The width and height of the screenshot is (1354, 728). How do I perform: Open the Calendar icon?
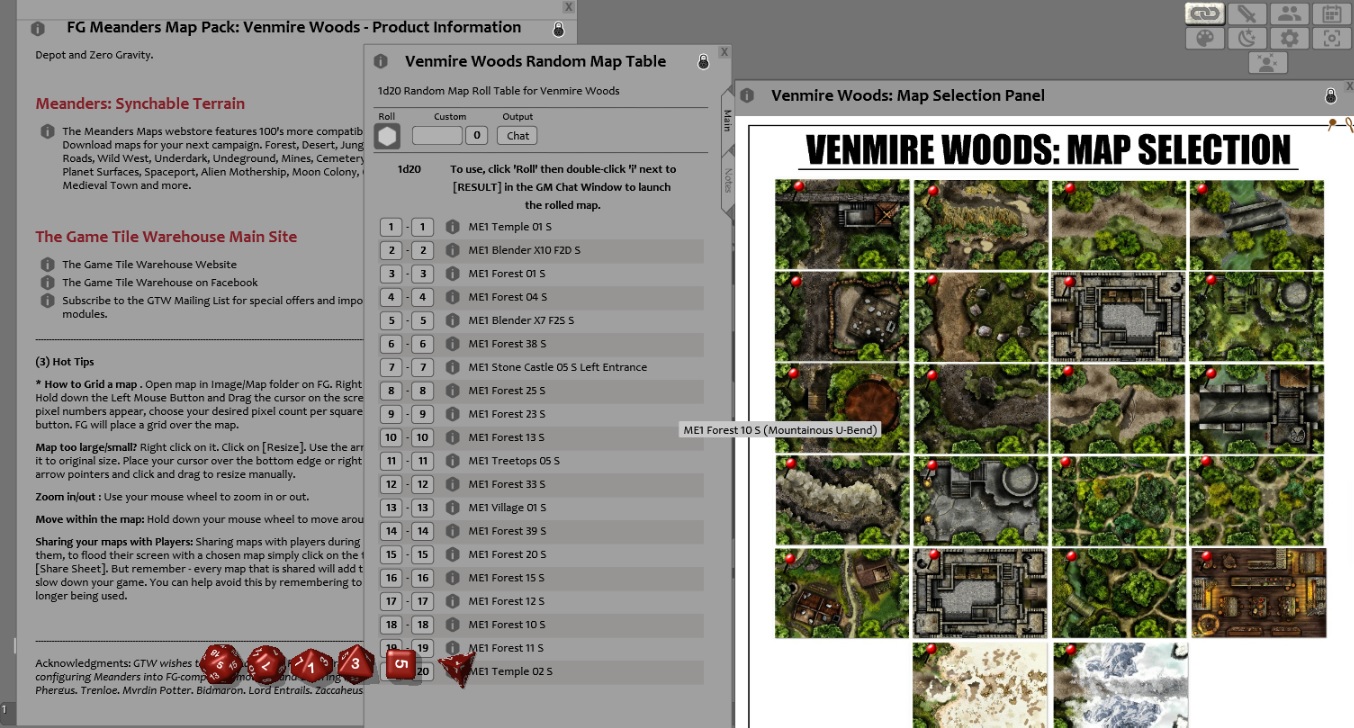(1331, 13)
